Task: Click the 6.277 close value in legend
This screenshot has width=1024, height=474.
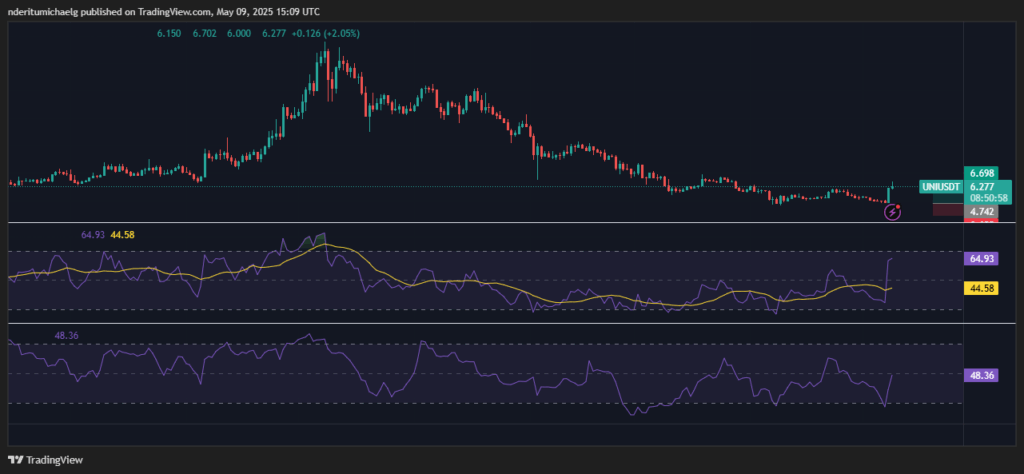Action: click(x=274, y=33)
